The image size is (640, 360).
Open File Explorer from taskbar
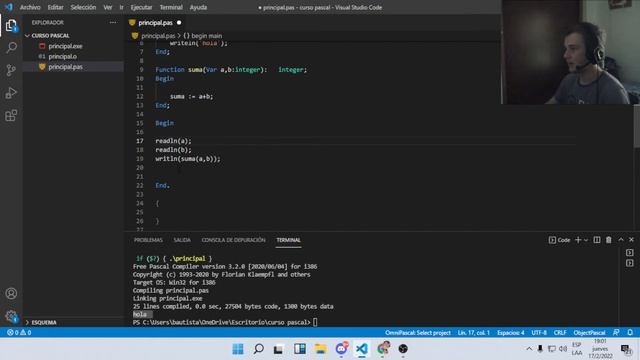pyautogui.click(x=320, y=349)
